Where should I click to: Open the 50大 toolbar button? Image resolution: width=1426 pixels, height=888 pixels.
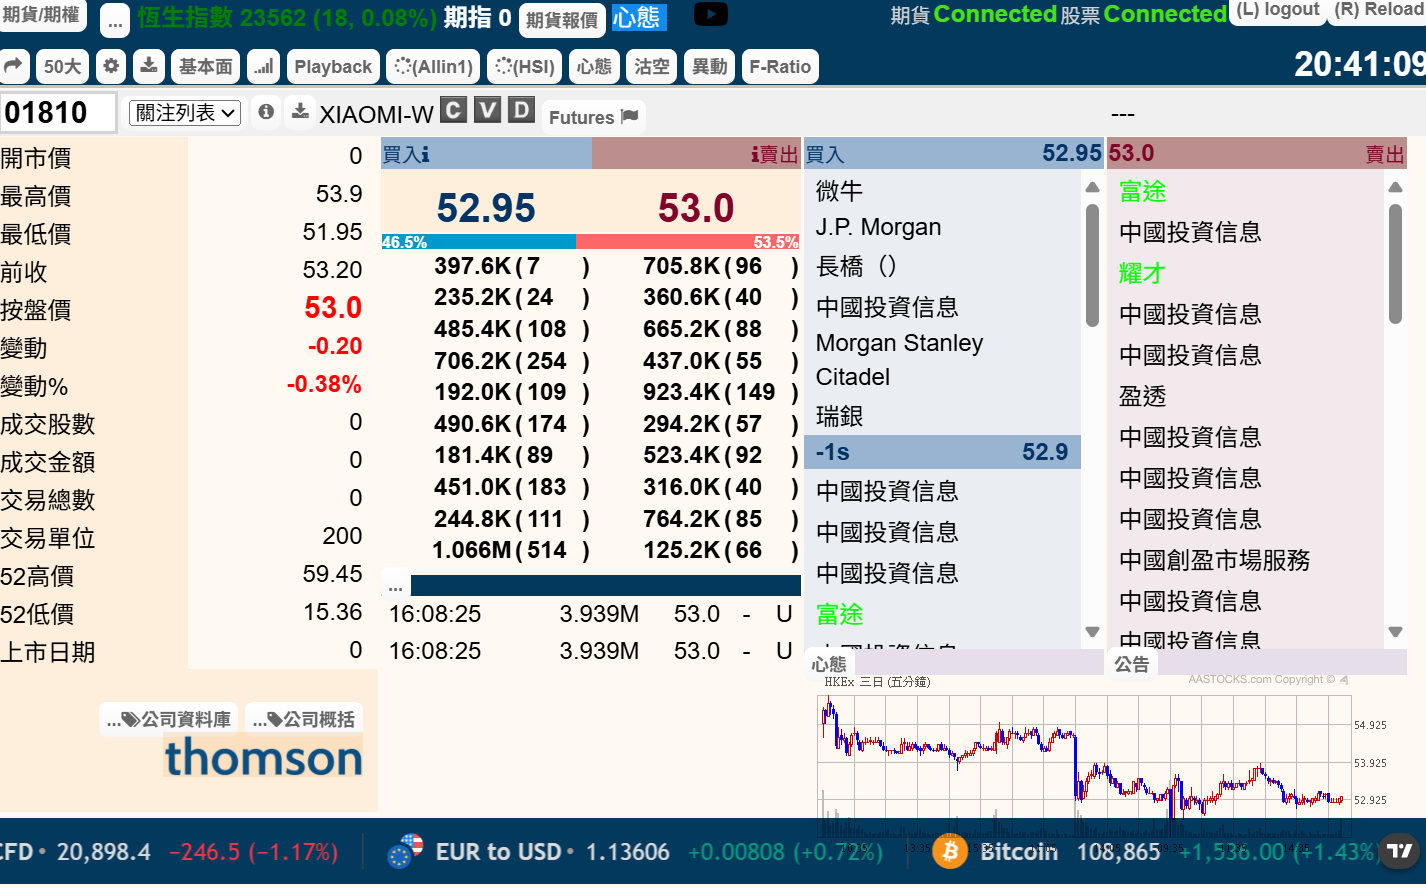pos(63,67)
